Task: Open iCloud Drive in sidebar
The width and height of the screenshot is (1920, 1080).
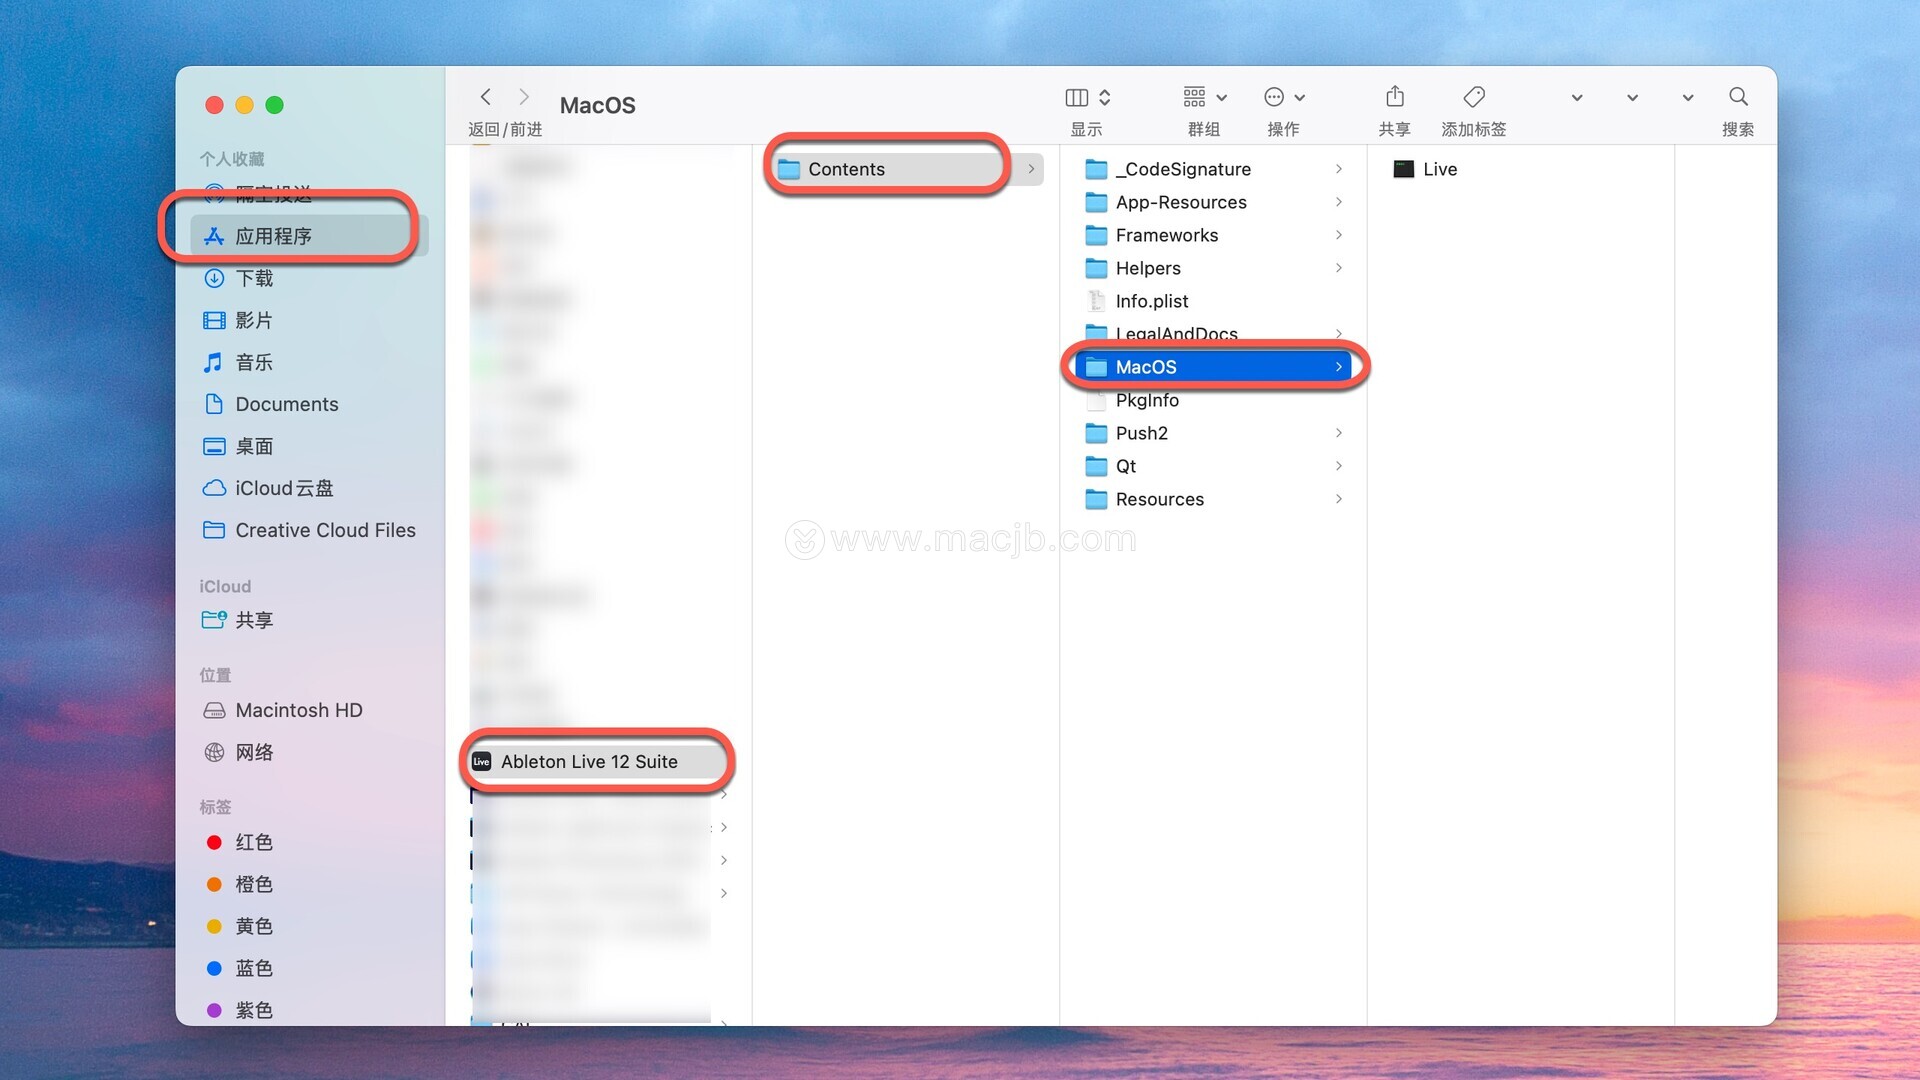Action: [x=284, y=489]
